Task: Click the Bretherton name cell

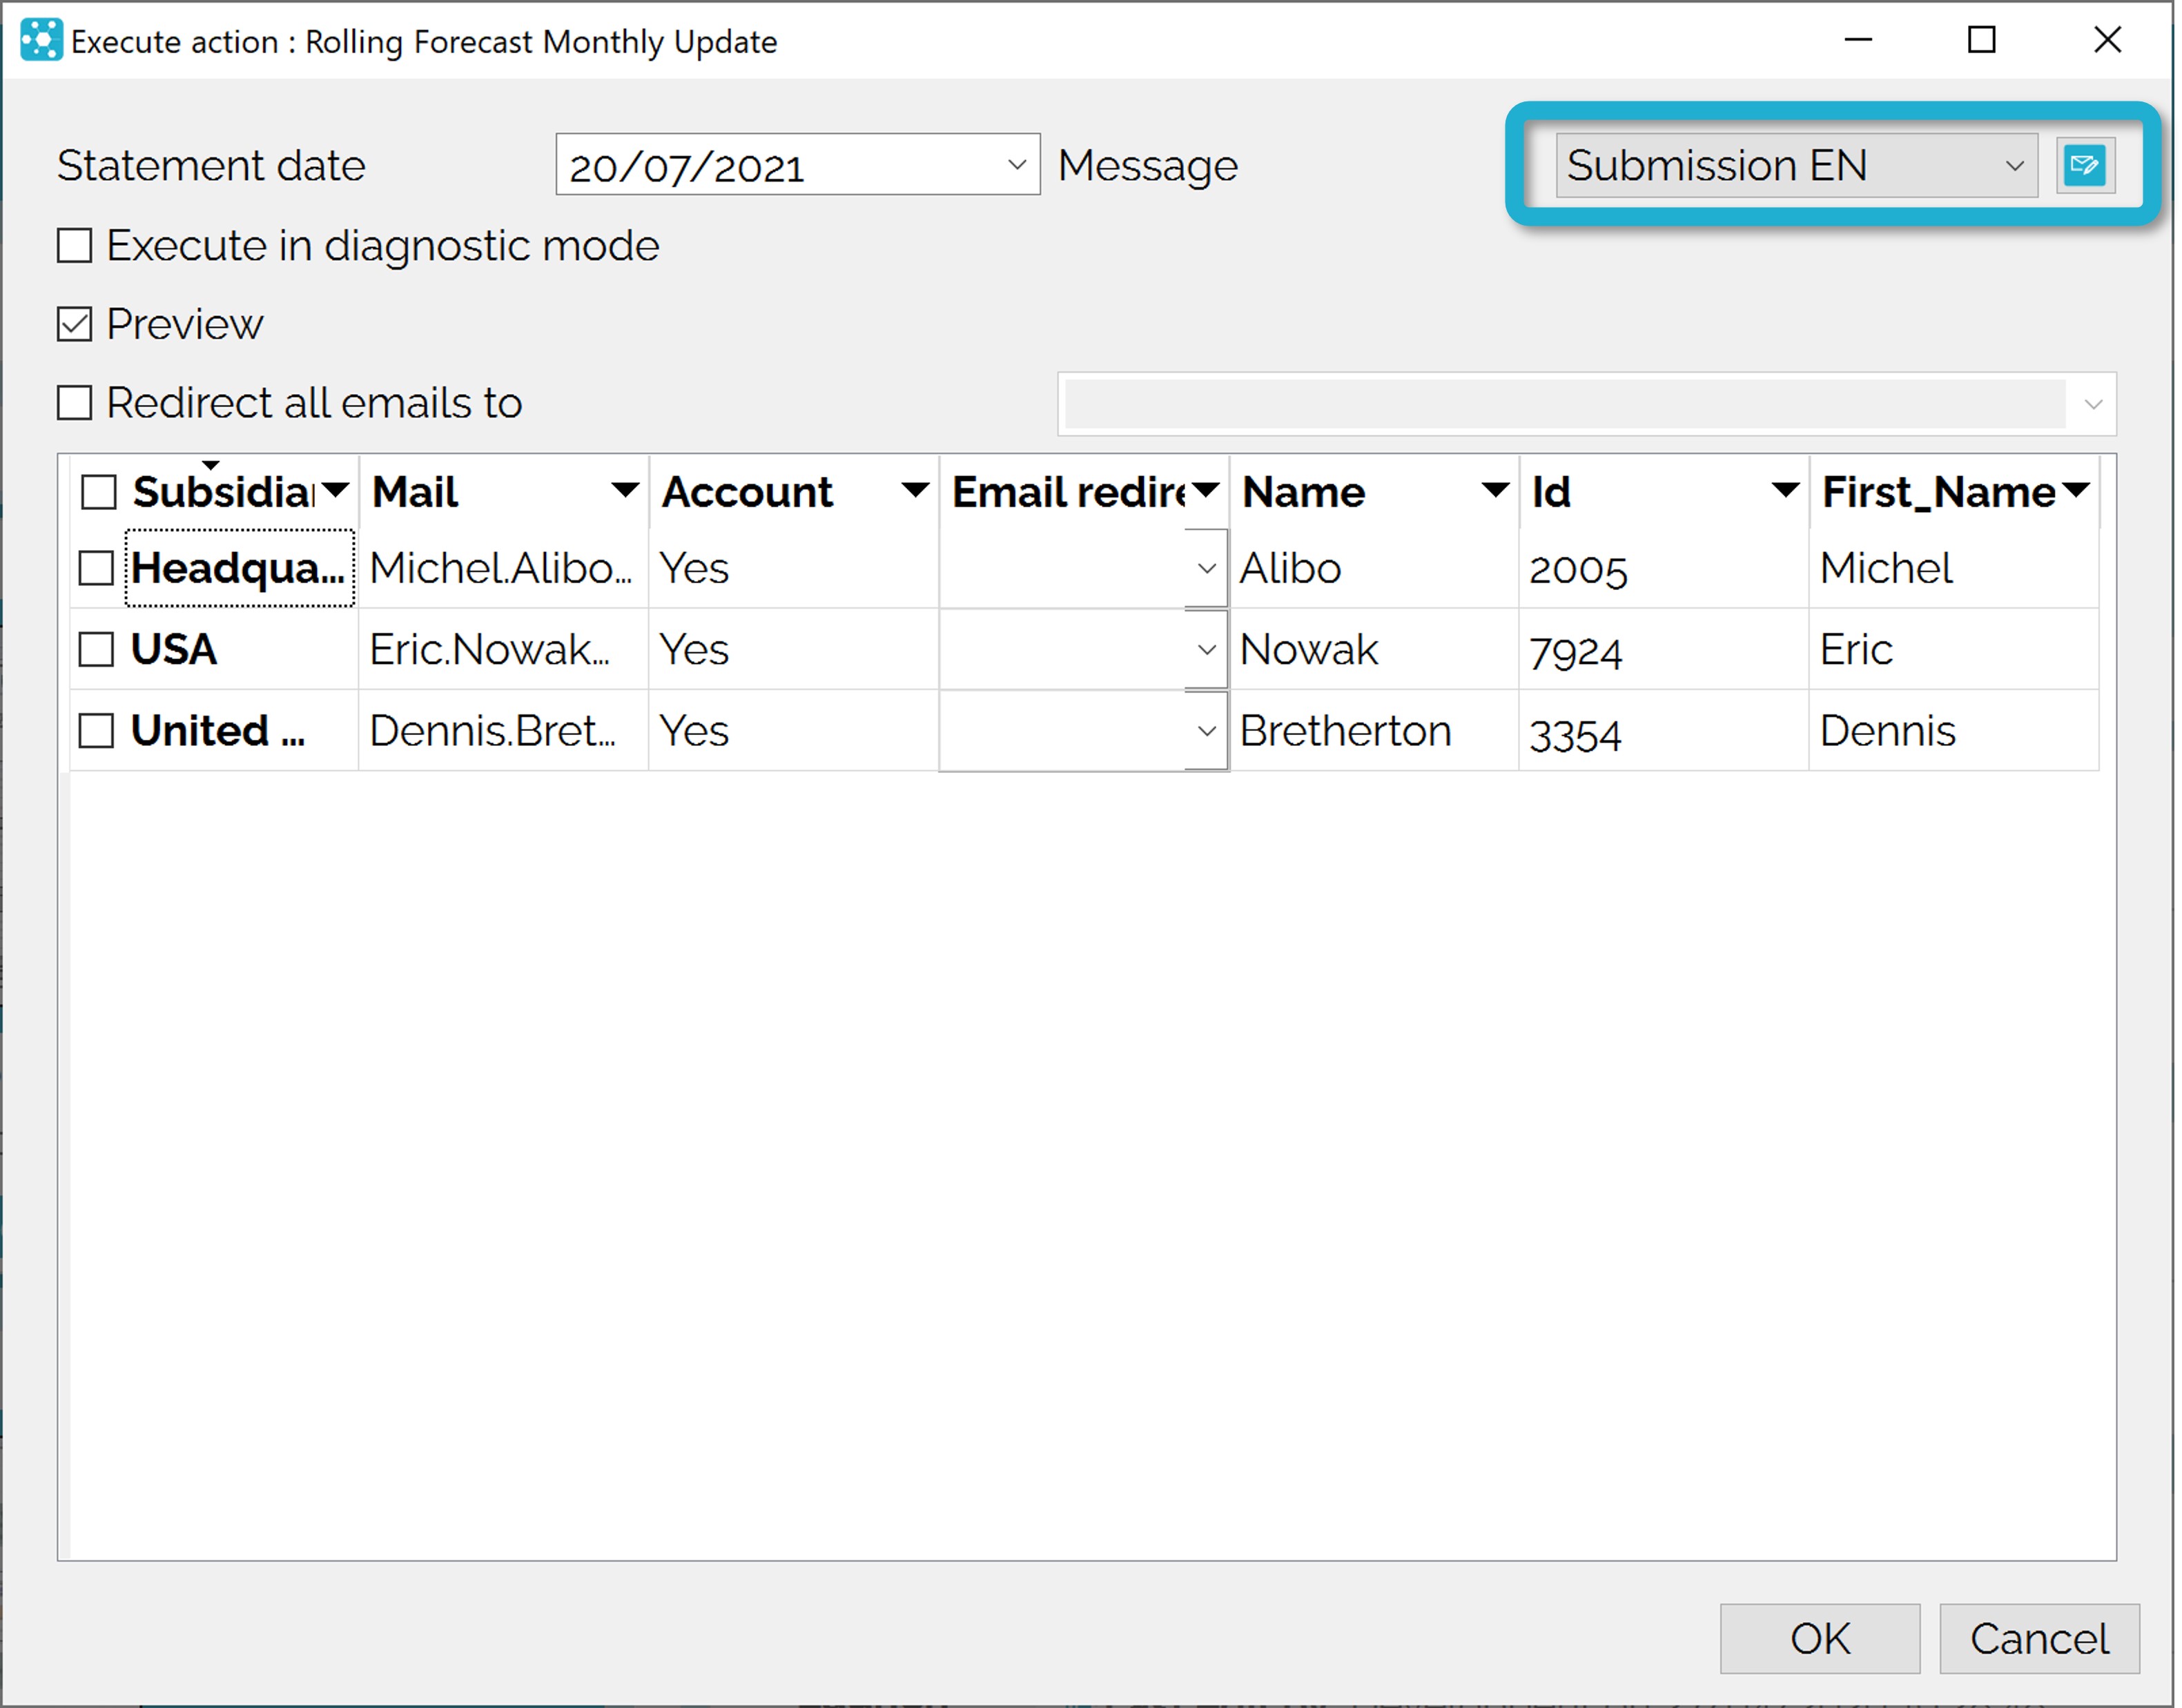Action: [x=1375, y=731]
